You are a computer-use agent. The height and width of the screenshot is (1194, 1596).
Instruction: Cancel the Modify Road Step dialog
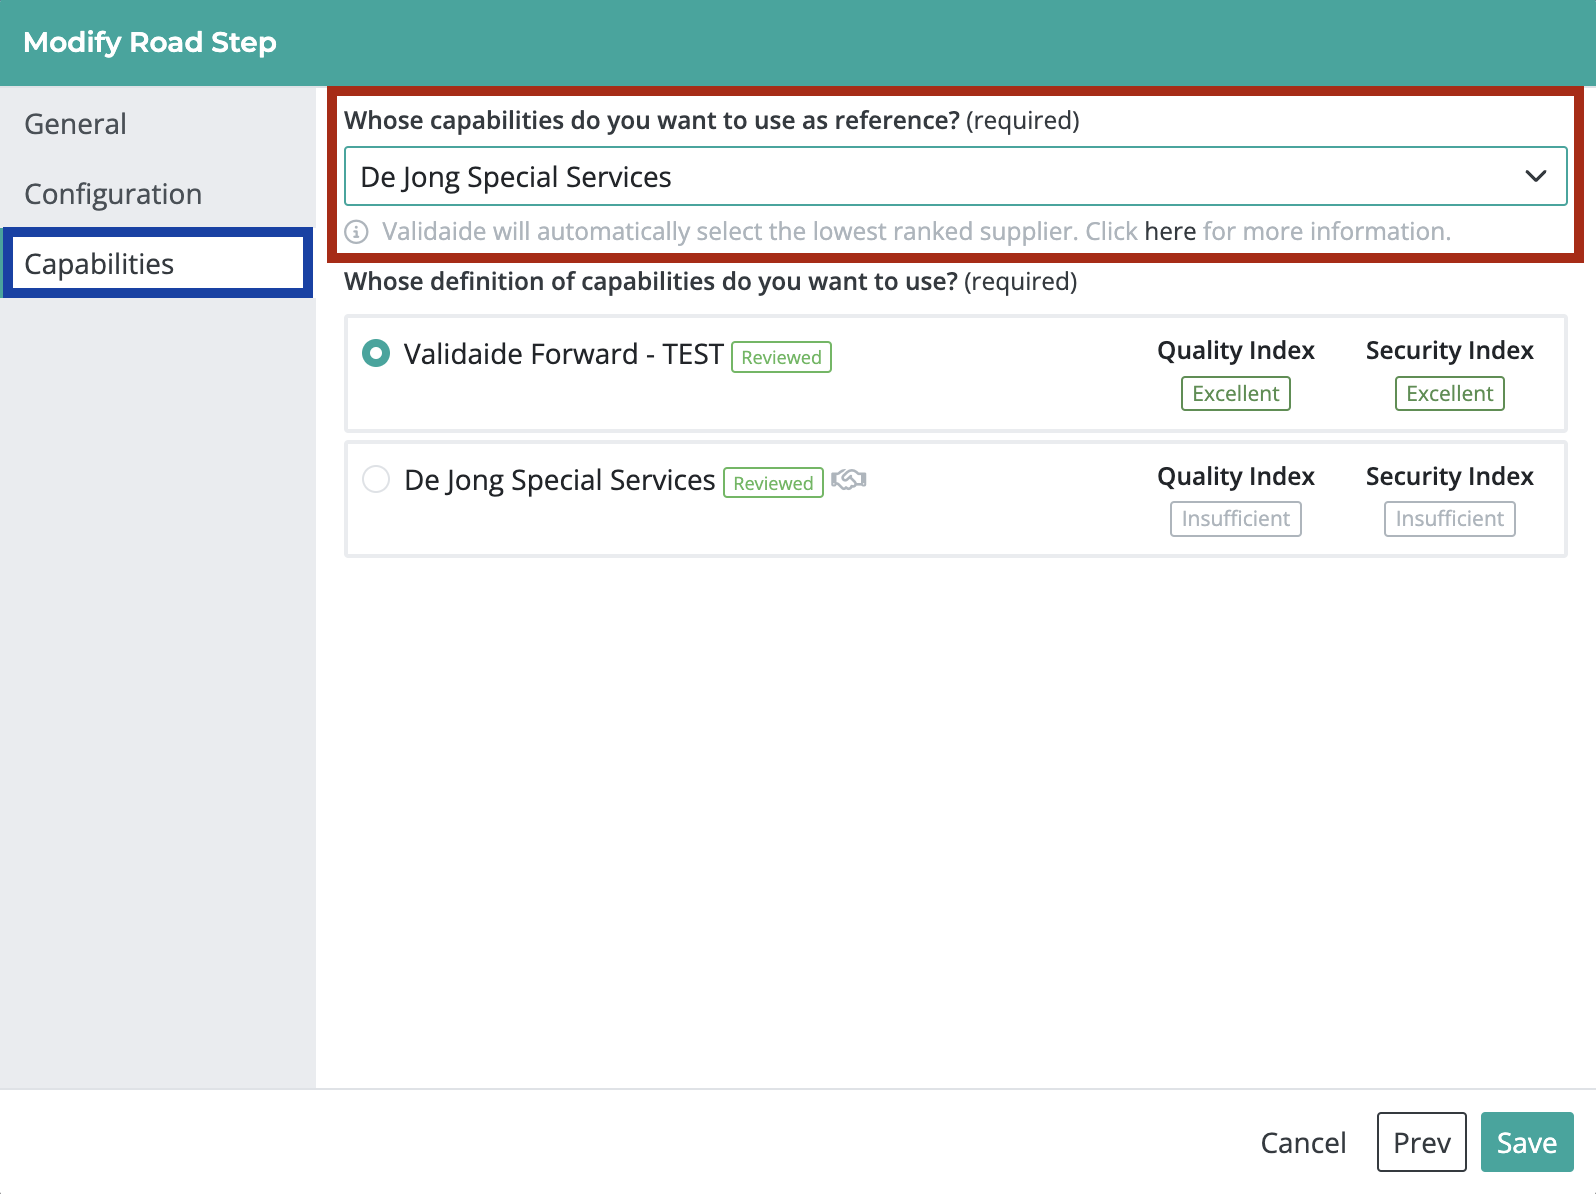pos(1303,1142)
